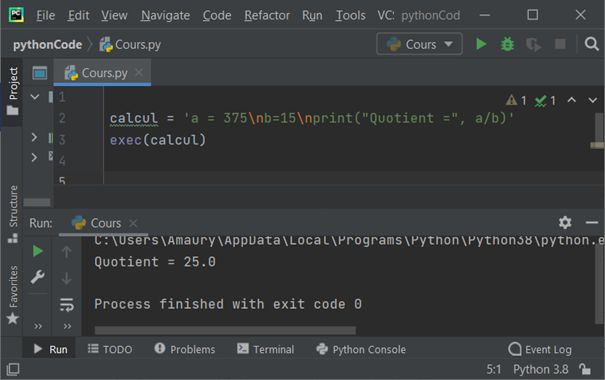
Task: Close the Cours run tab
Action: pyautogui.click(x=133, y=223)
